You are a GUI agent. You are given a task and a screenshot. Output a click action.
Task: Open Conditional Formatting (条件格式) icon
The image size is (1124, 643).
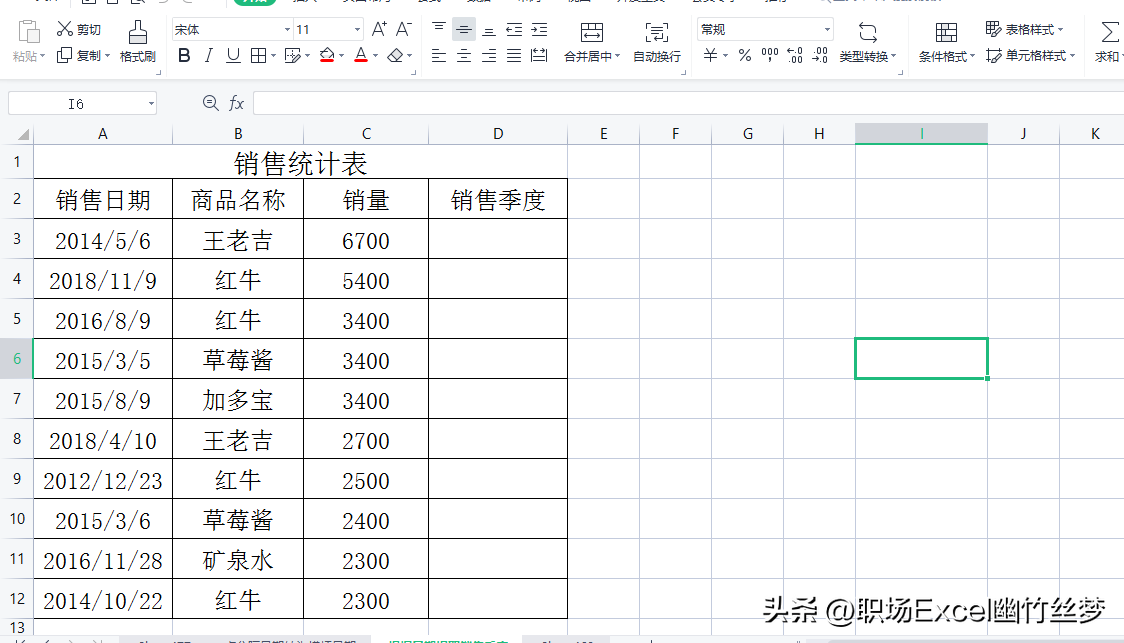click(x=946, y=32)
